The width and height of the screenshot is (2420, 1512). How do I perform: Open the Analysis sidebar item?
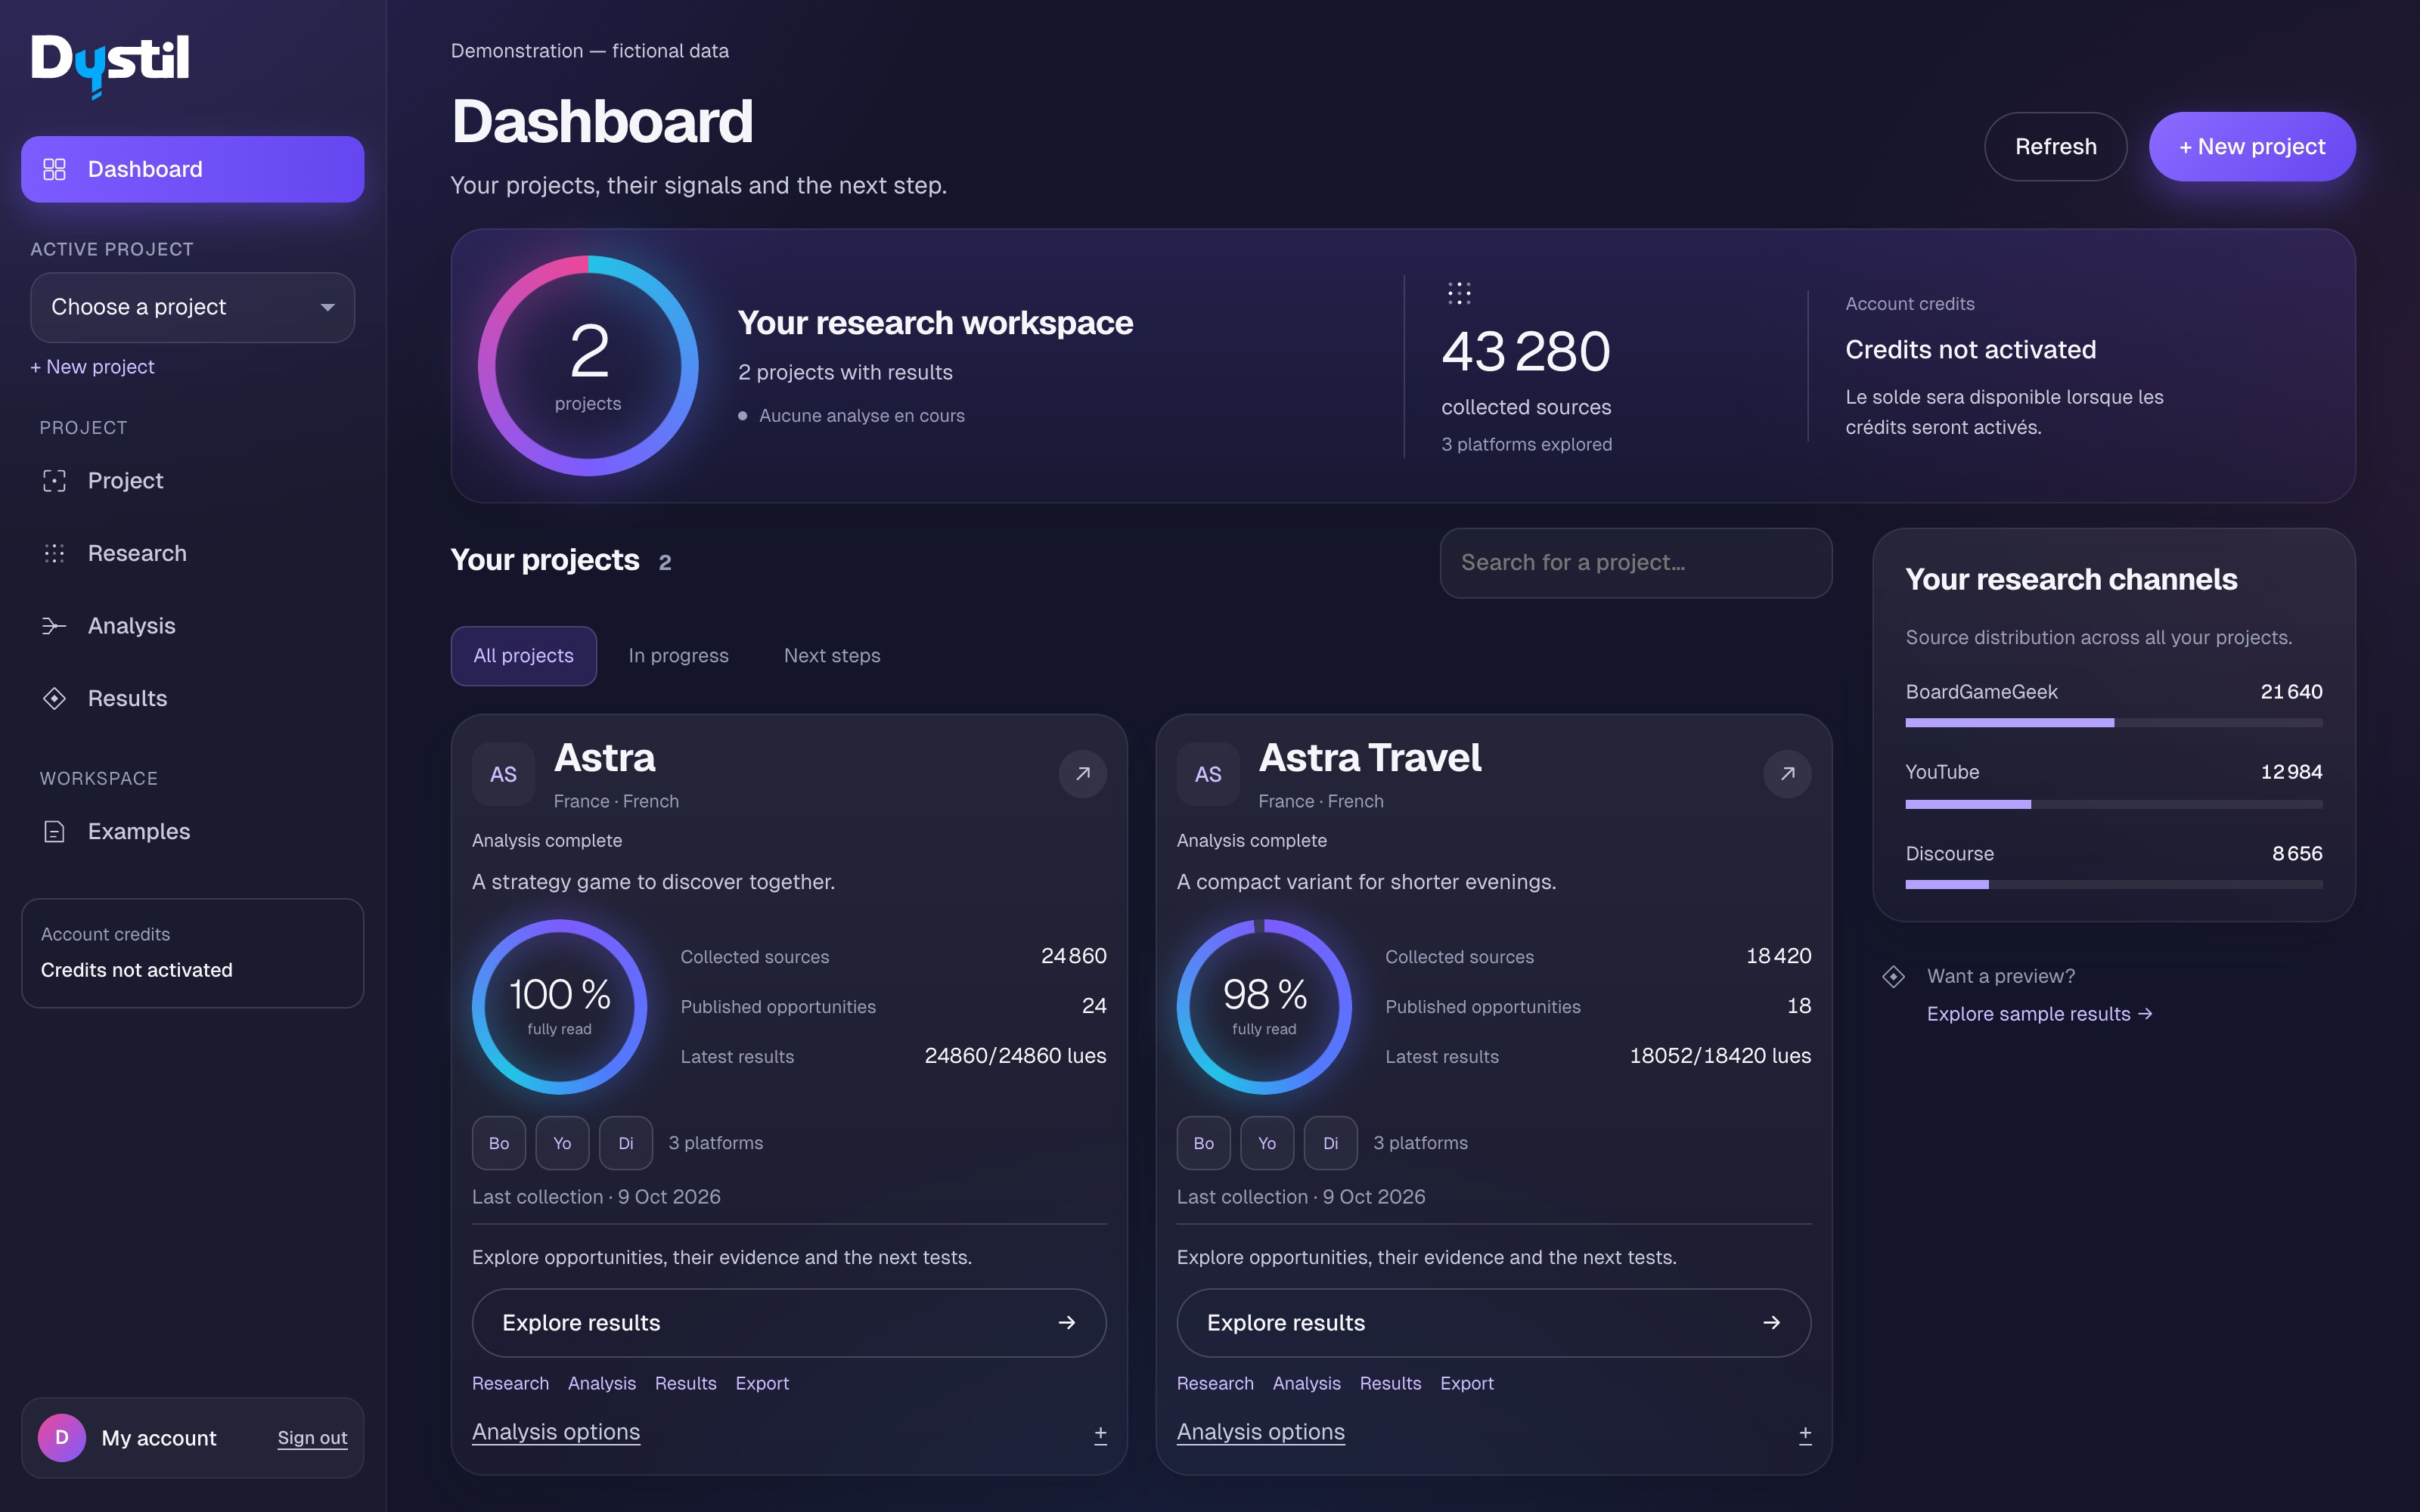[x=192, y=626]
